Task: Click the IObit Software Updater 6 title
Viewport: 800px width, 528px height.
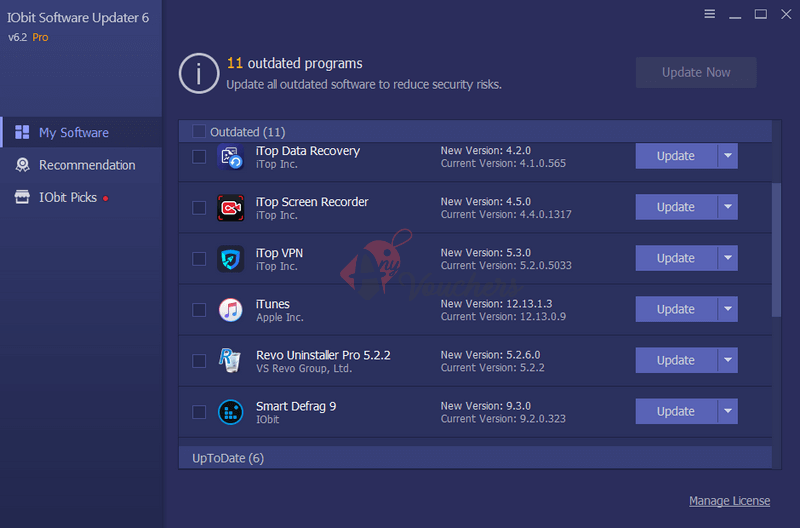Action: tap(78, 17)
